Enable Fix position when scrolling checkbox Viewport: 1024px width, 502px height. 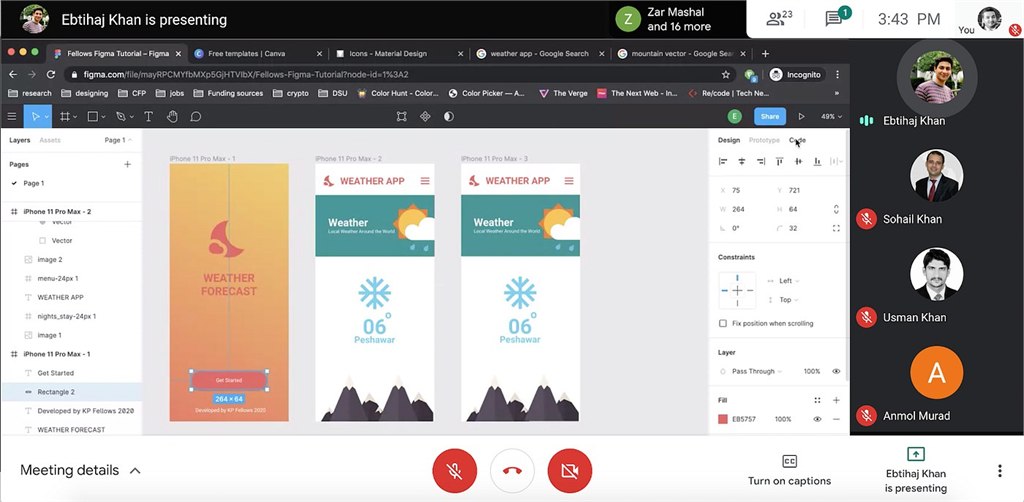point(723,323)
